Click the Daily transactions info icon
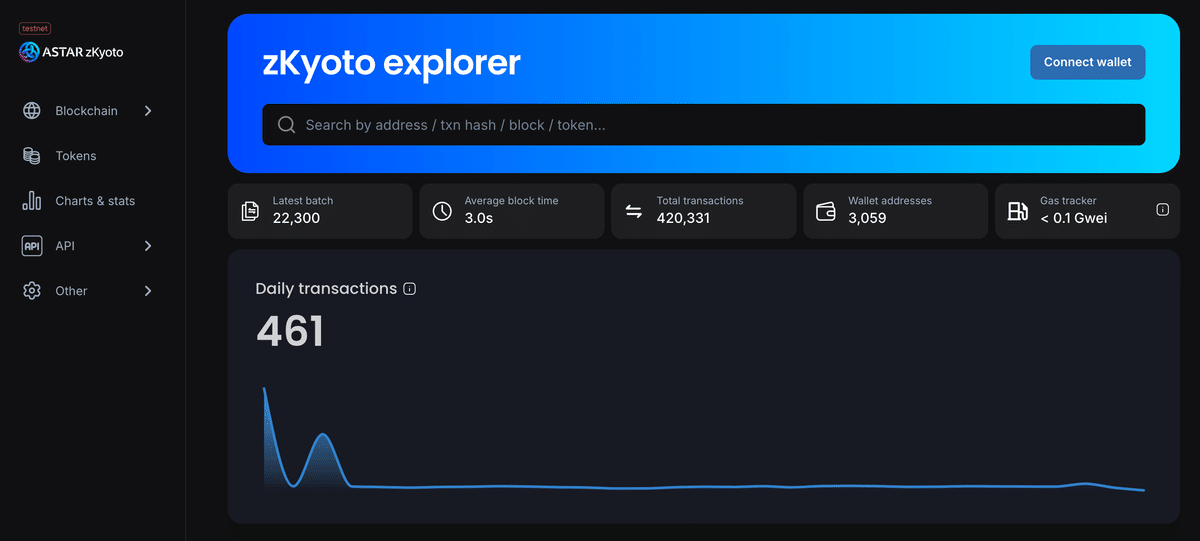The height and width of the screenshot is (541, 1200). pyautogui.click(x=409, y=289)
